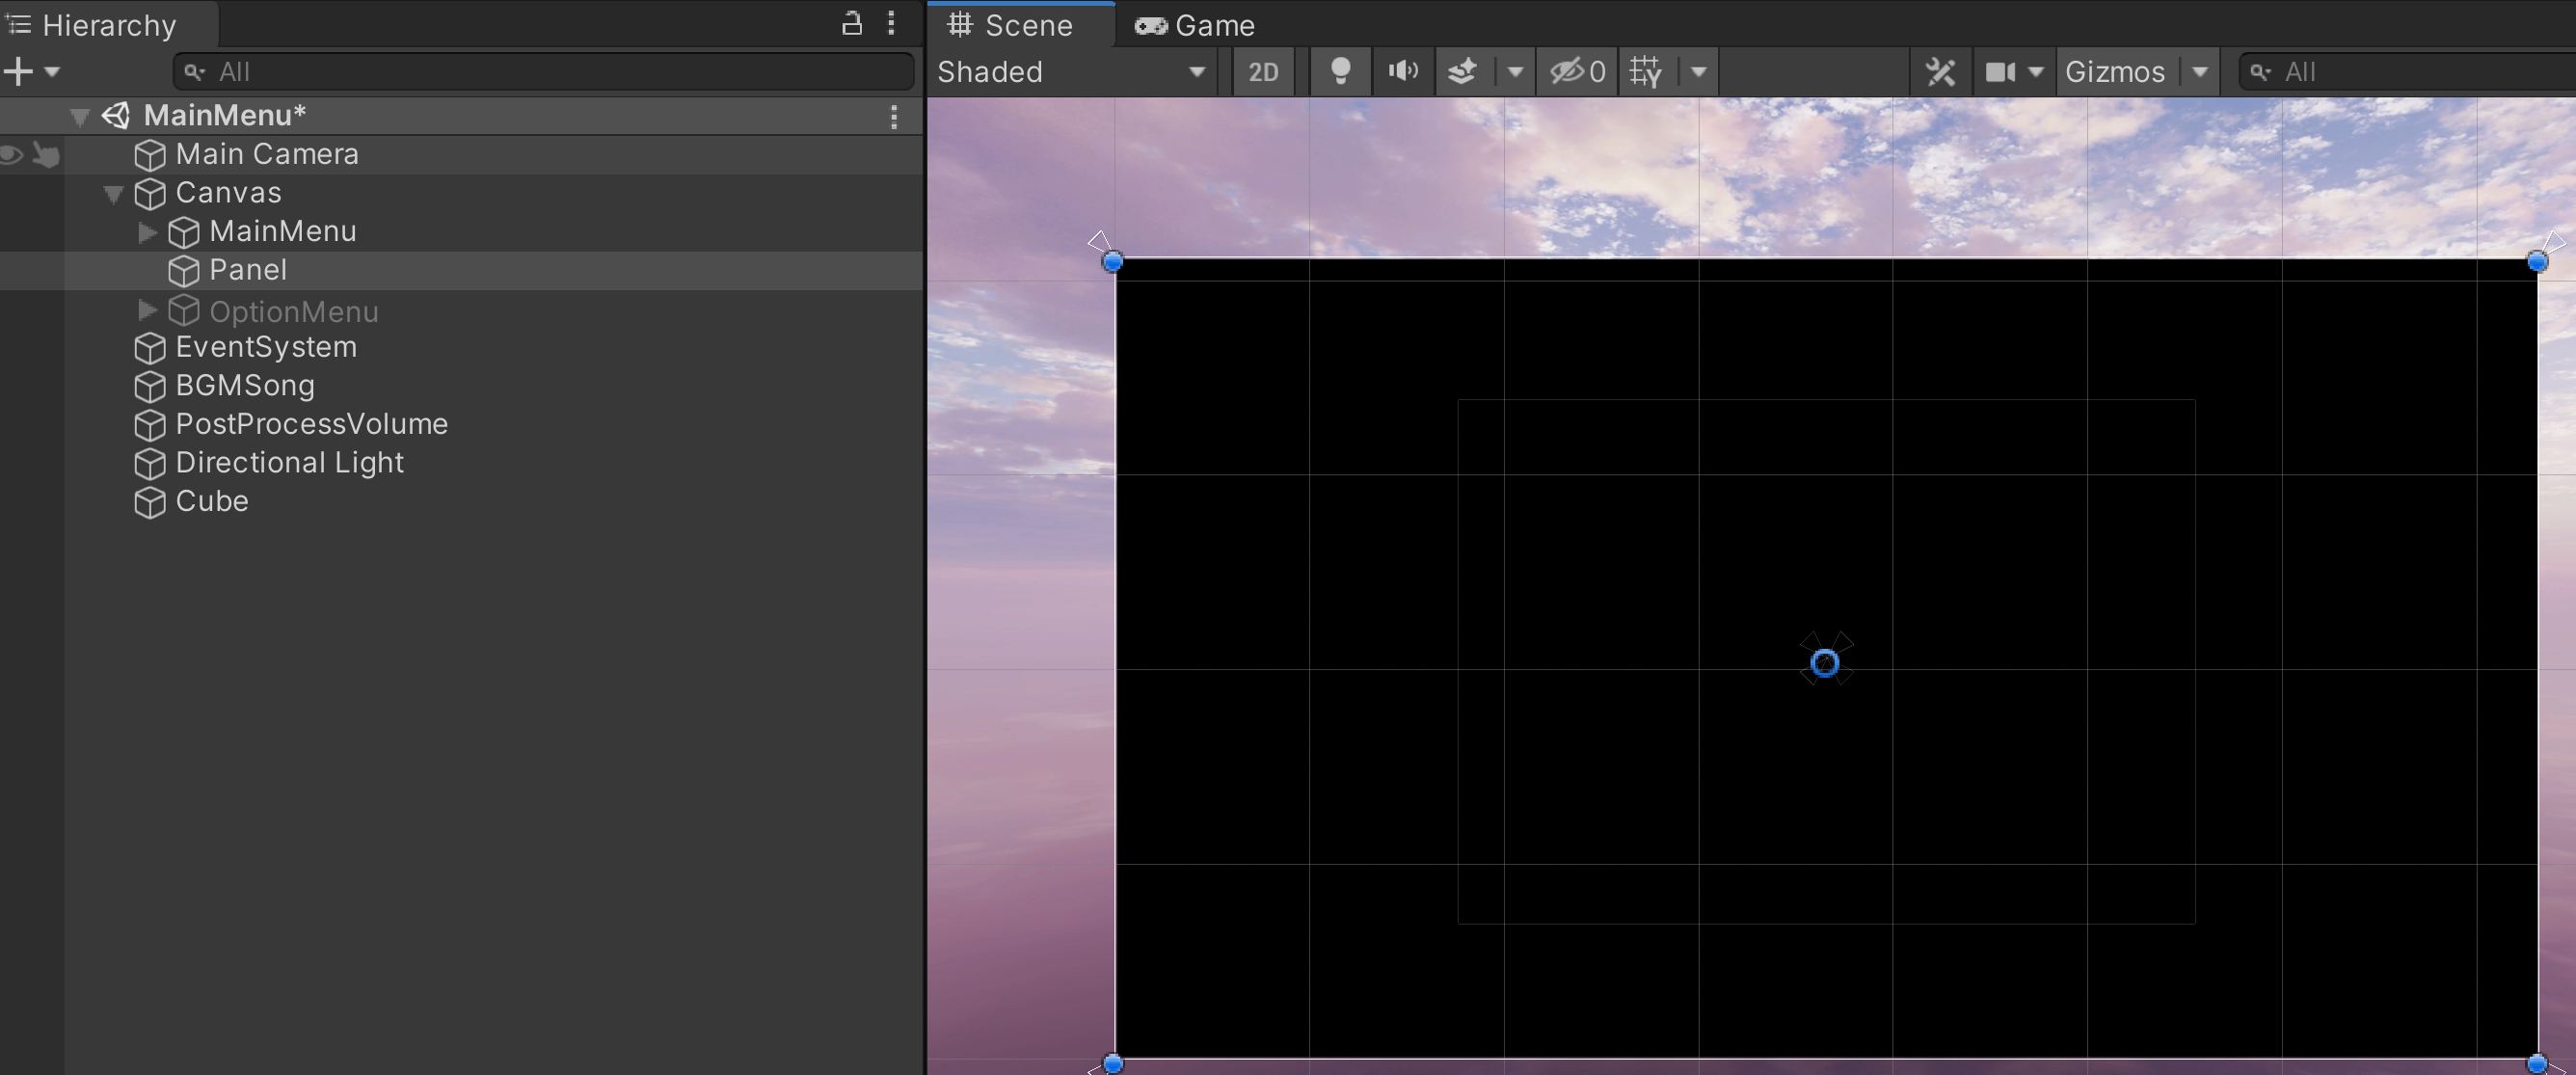Focus the Hierarchy search field

click(x=544, y=72)
